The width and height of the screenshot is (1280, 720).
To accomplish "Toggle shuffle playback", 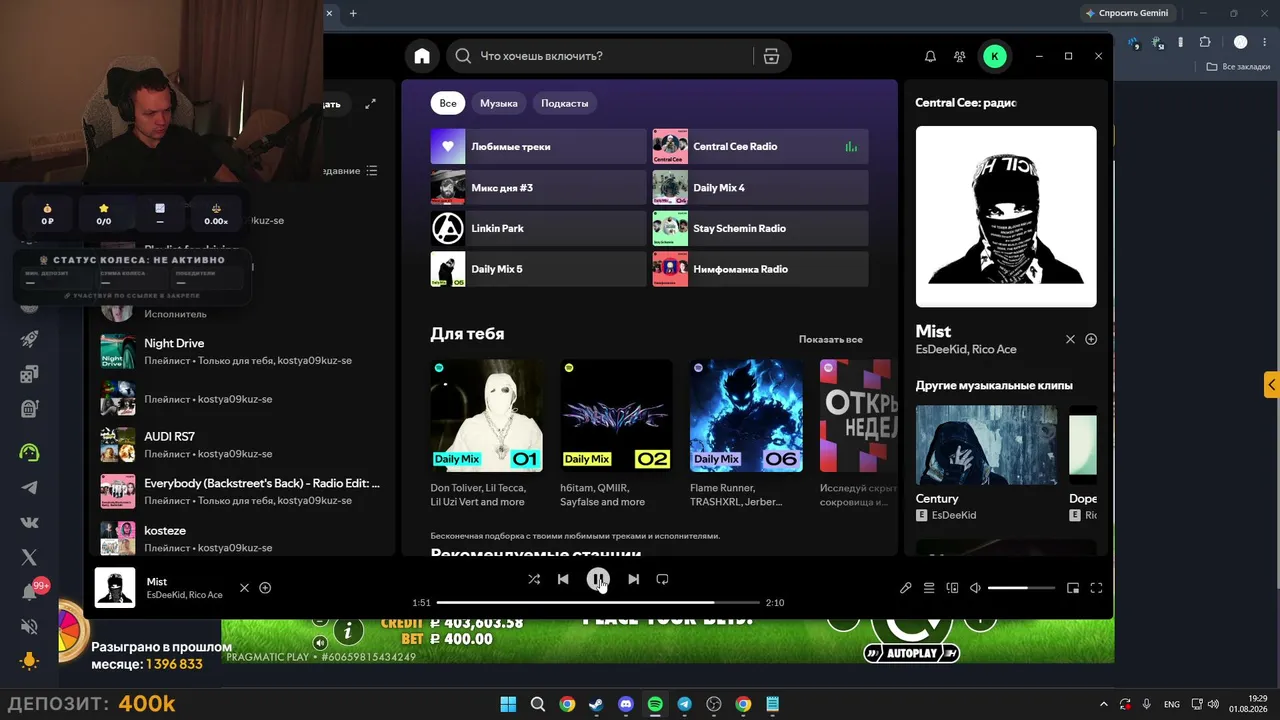I will [534, 579].
